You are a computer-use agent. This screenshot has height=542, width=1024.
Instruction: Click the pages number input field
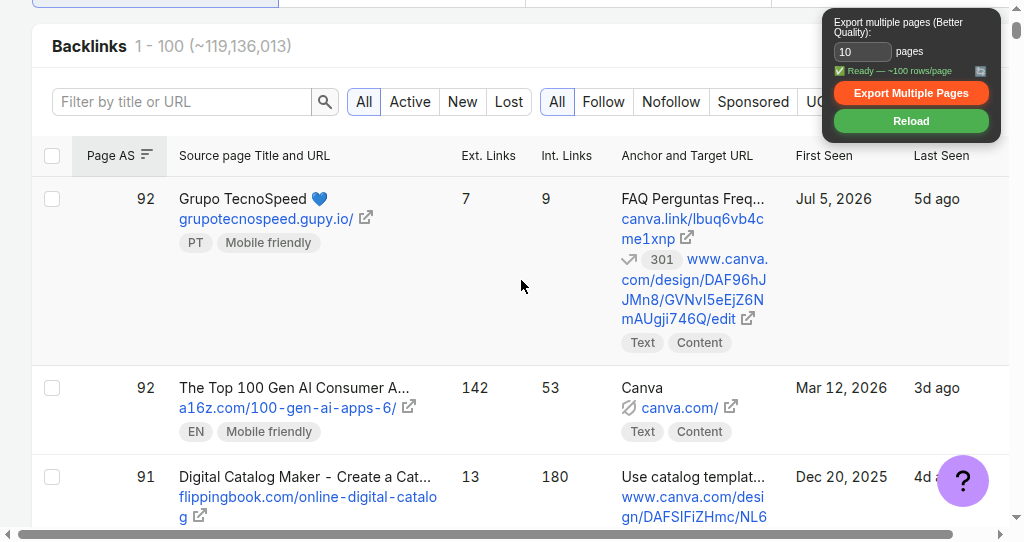[863, 52]
